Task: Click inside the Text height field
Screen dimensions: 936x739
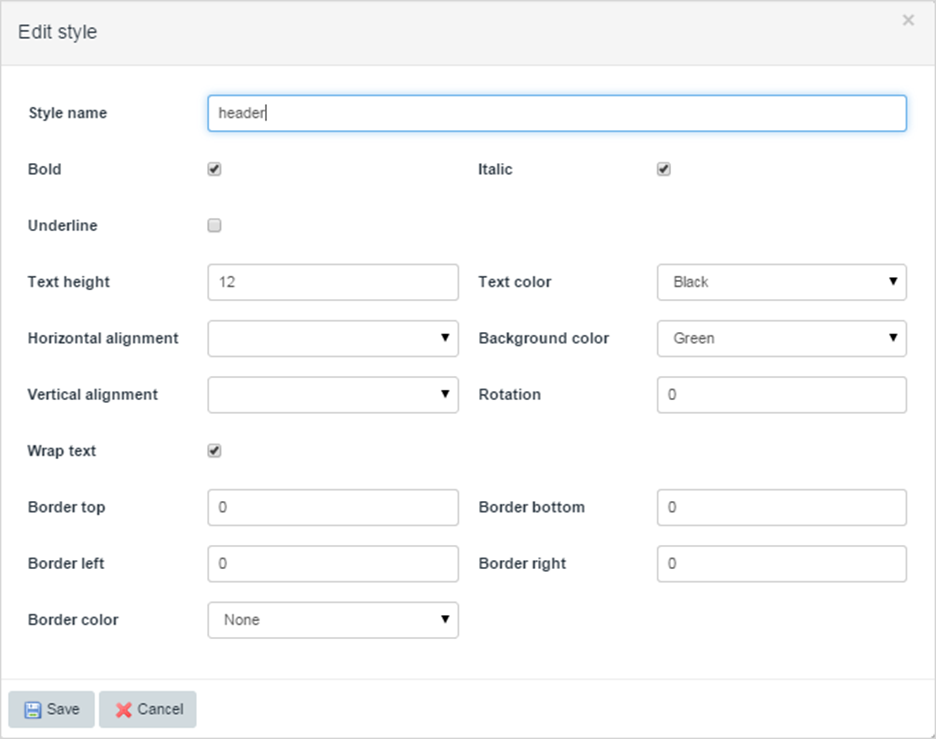Action: [332, 282]
